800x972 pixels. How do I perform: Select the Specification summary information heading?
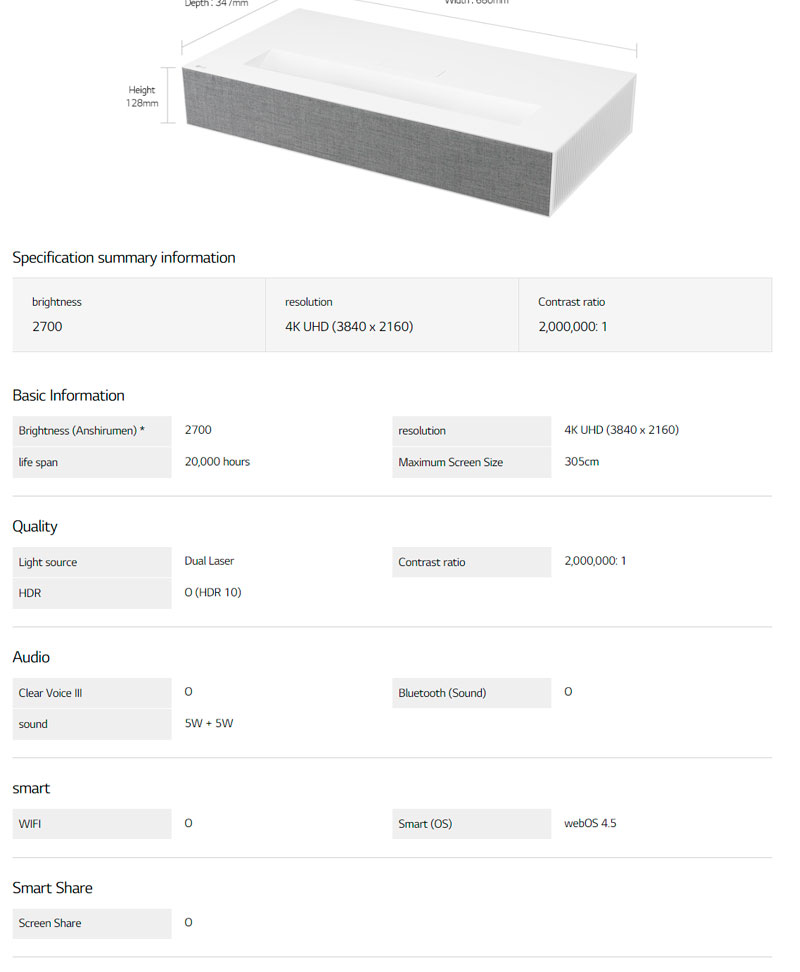pos(124,258)
